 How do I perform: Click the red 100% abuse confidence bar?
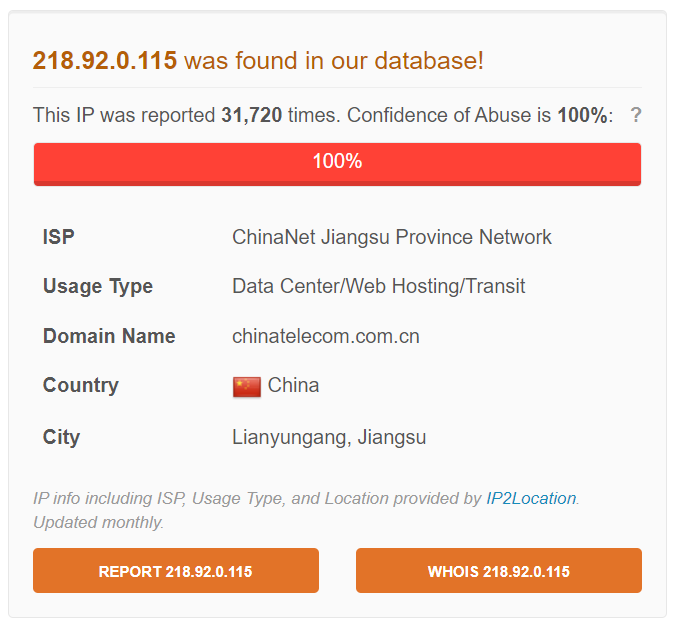[337, 163]
